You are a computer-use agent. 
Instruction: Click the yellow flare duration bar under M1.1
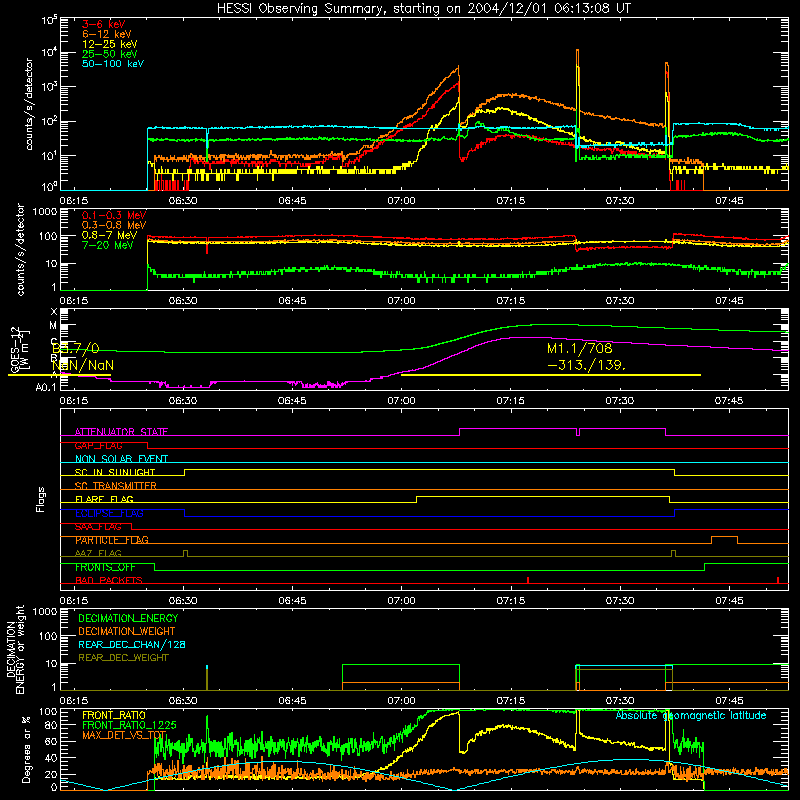551,375
